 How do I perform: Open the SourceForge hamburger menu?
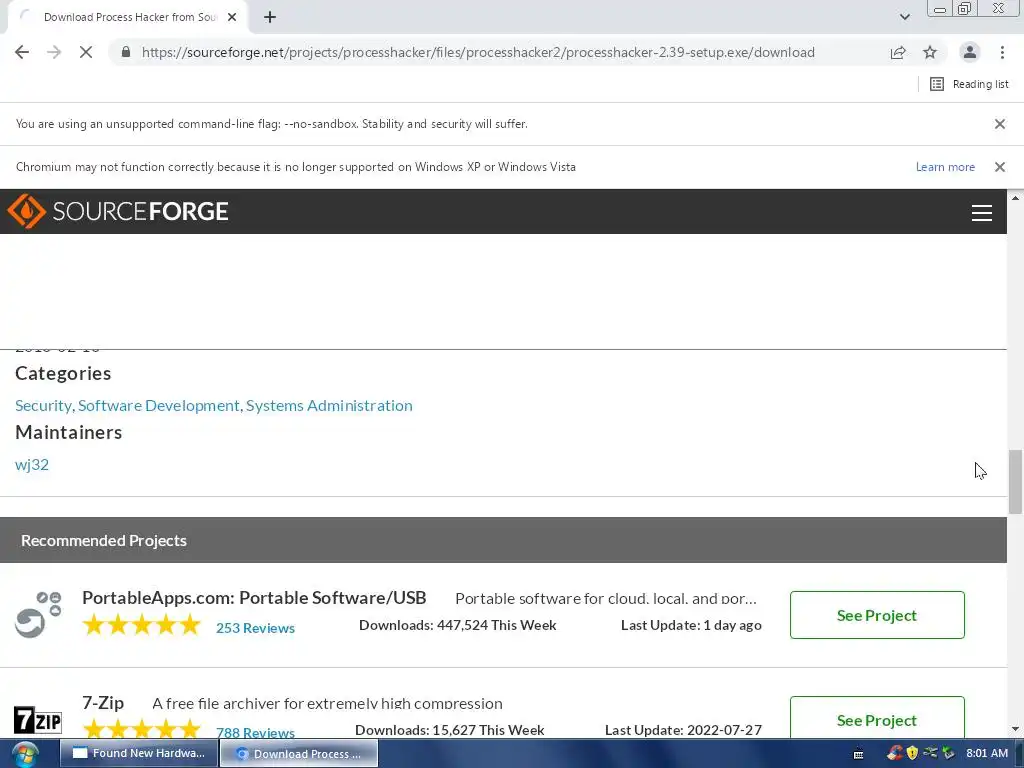coord(982,212)
